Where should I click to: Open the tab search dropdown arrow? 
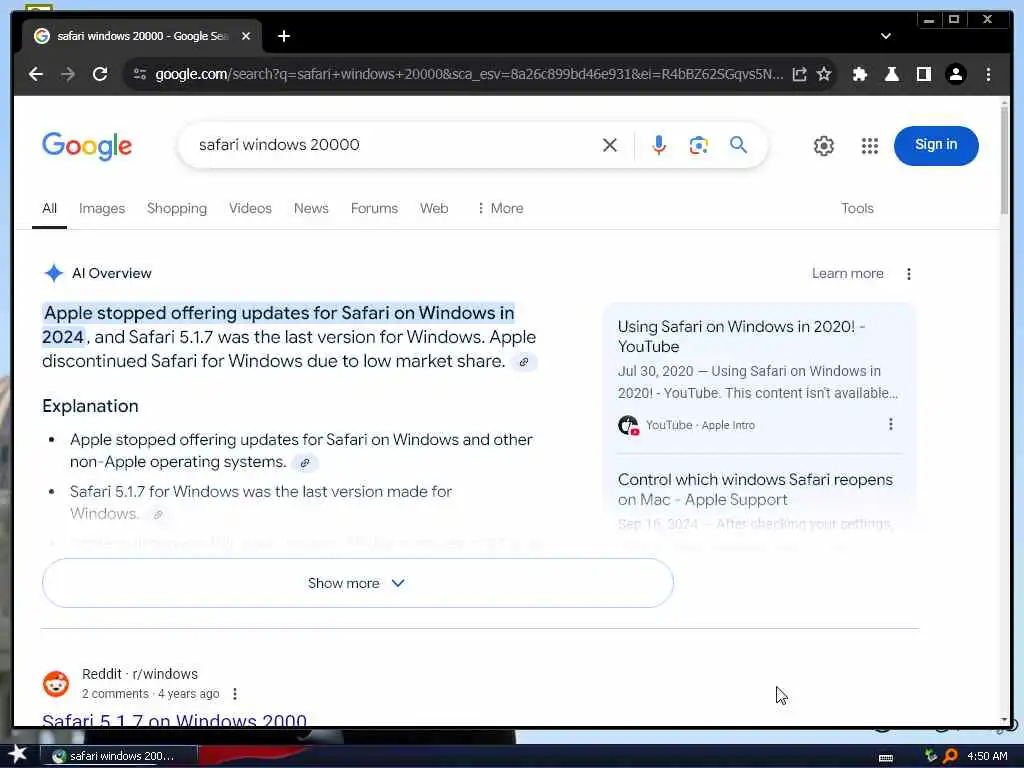coord(886,36)
